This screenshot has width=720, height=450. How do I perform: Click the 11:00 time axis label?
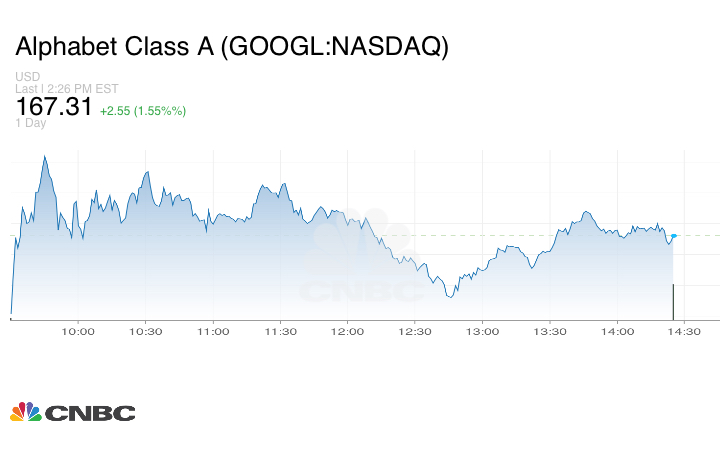click(213, 332)
